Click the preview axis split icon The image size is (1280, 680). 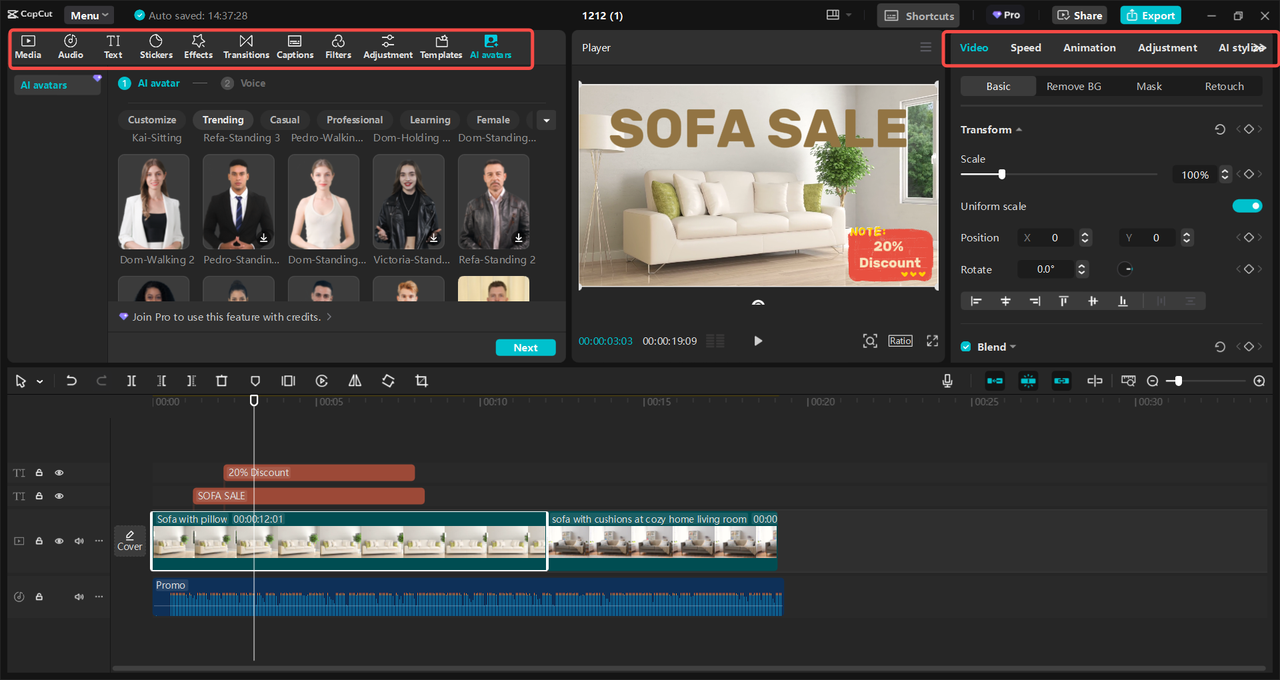click(1095, 381)
